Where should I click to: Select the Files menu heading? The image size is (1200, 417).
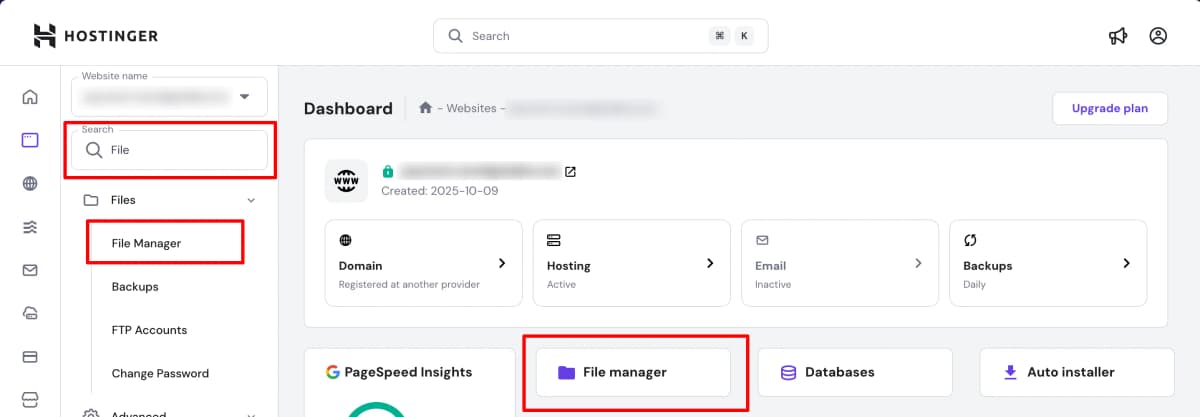coord(123,200)
